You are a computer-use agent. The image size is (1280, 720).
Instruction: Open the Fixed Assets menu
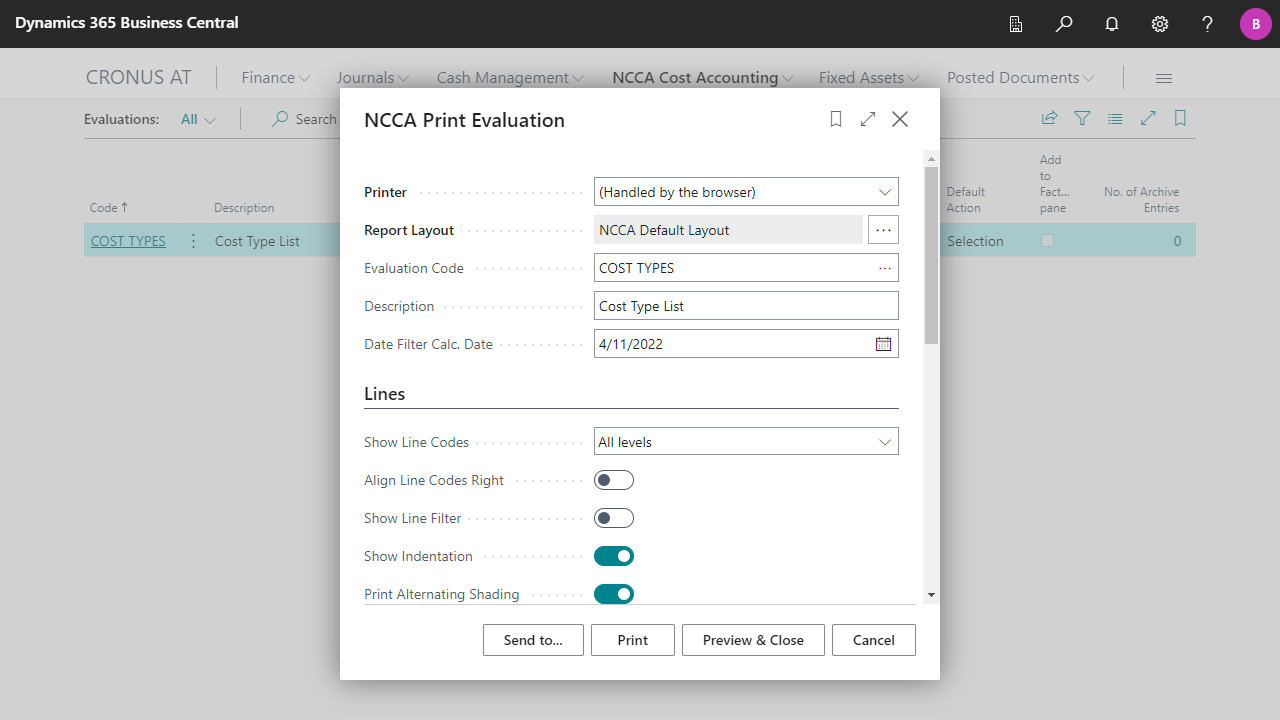point(868,78)
